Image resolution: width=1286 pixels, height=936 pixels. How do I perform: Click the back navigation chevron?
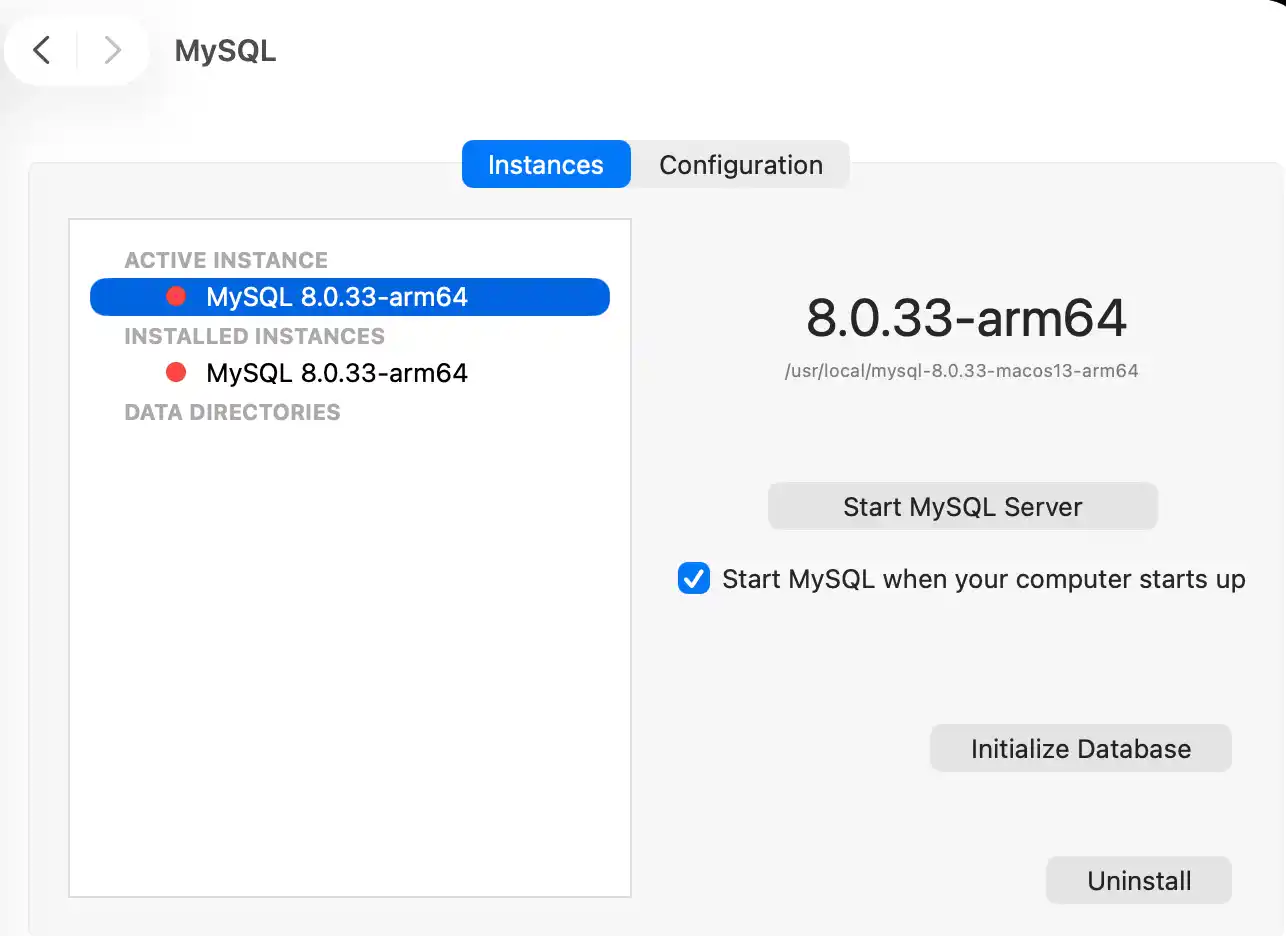point(41,49)
